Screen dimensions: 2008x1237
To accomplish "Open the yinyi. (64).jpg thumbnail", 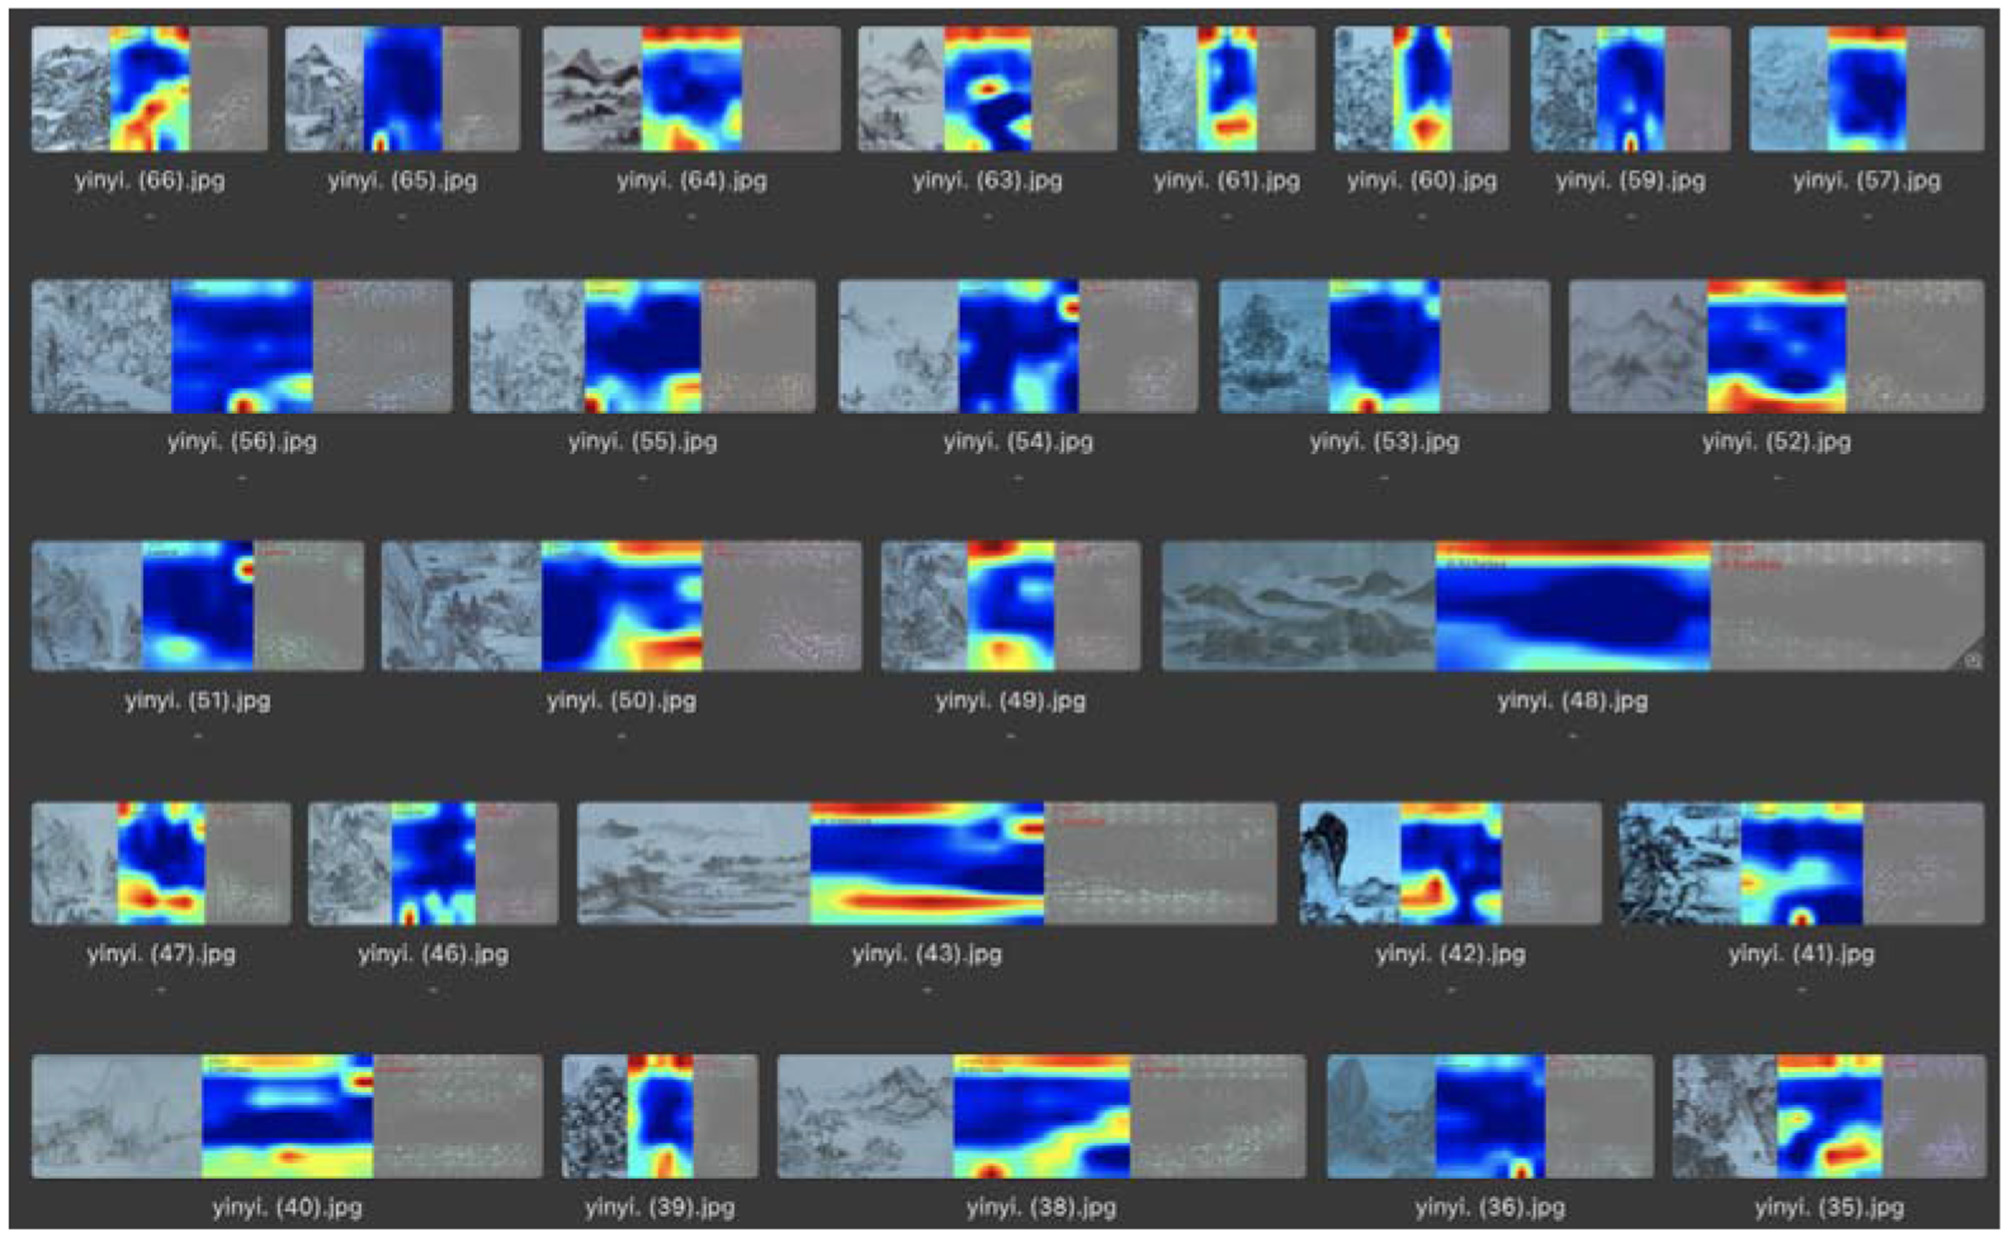I will coord(691,89).
